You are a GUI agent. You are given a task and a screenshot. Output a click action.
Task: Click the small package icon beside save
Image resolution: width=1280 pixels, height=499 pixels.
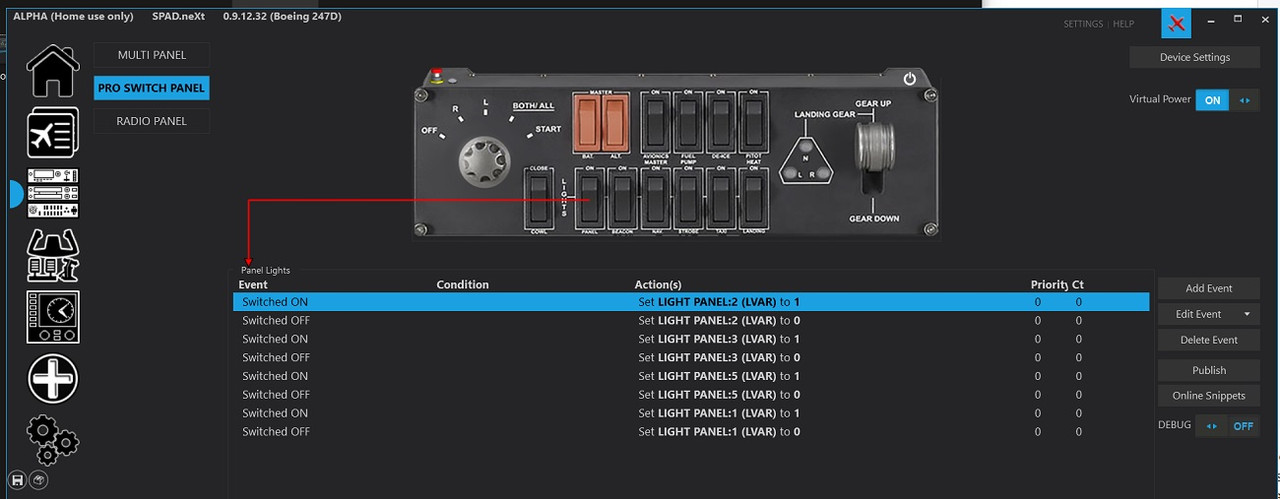coord(39,480)
